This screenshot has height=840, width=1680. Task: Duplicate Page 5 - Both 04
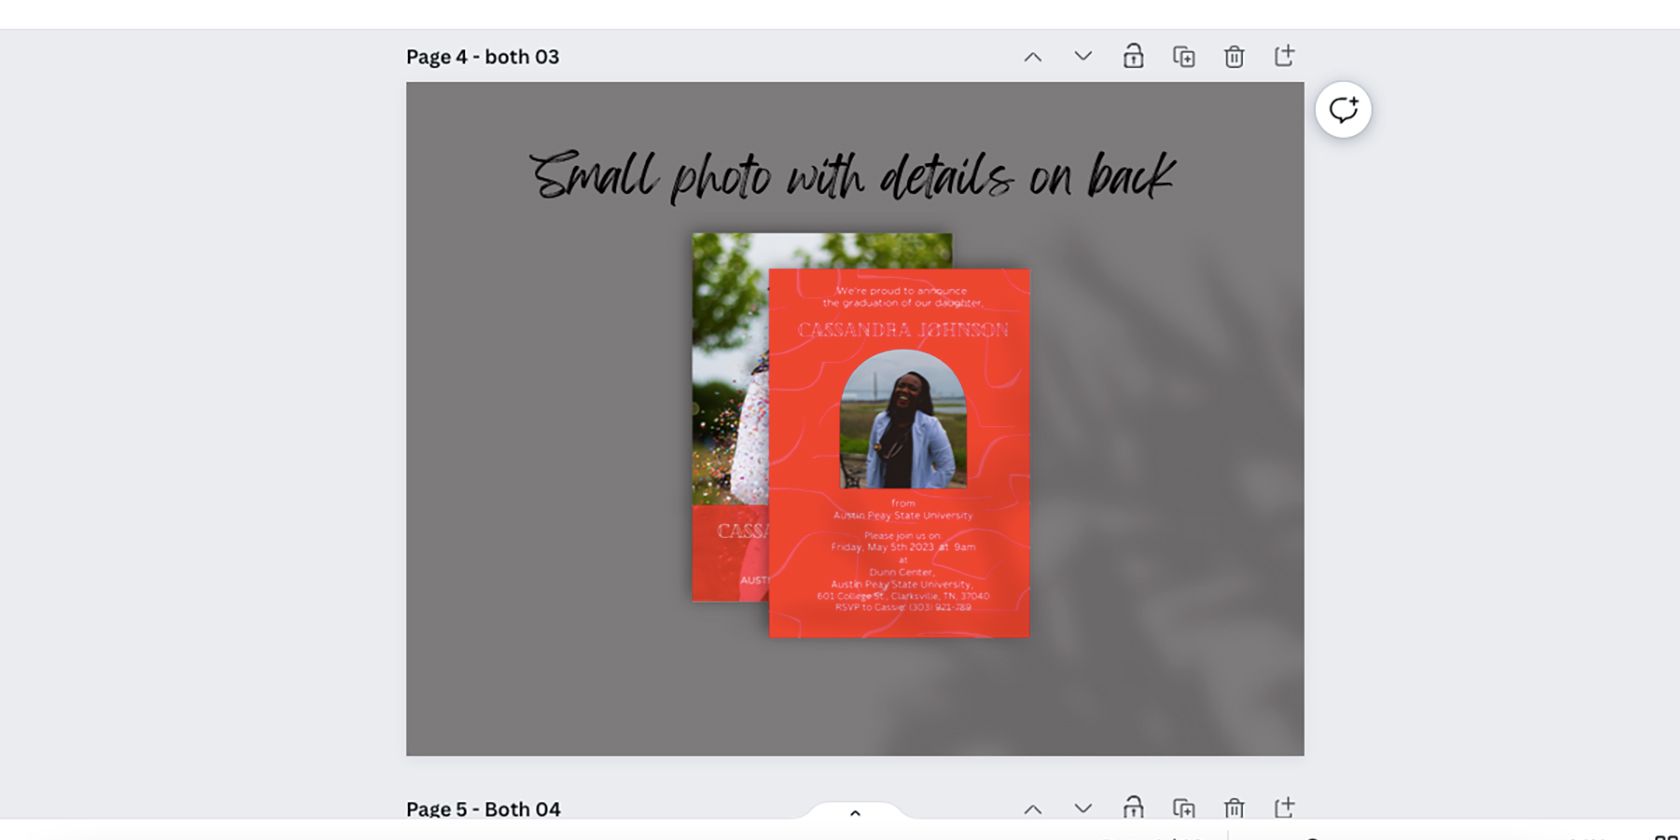(x=1184, y=808)
